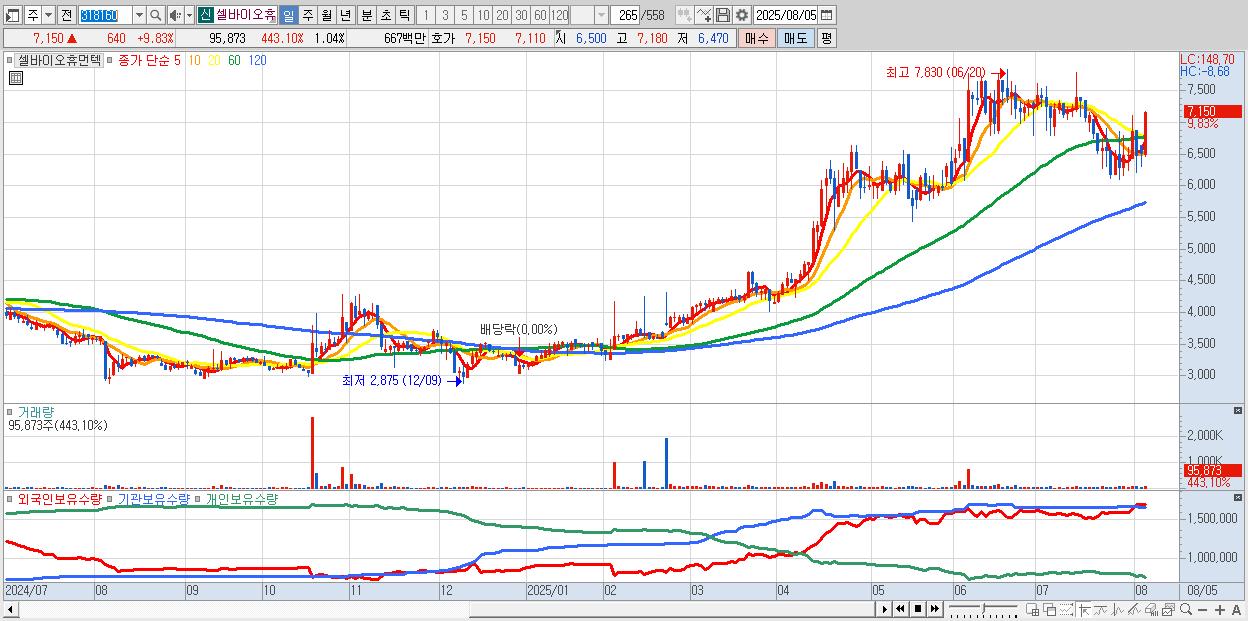Select the 월 (monthly) period toggle

point(326,15)
